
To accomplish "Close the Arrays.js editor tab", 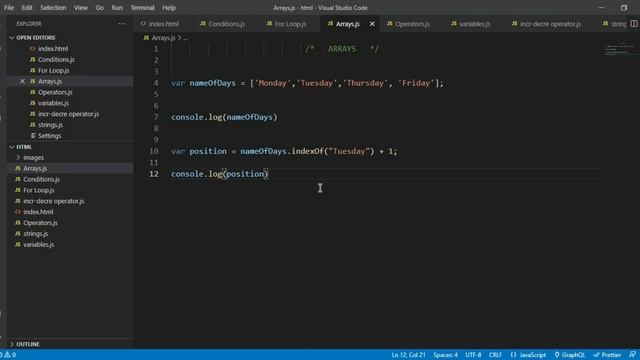I will tap(372, 24).
